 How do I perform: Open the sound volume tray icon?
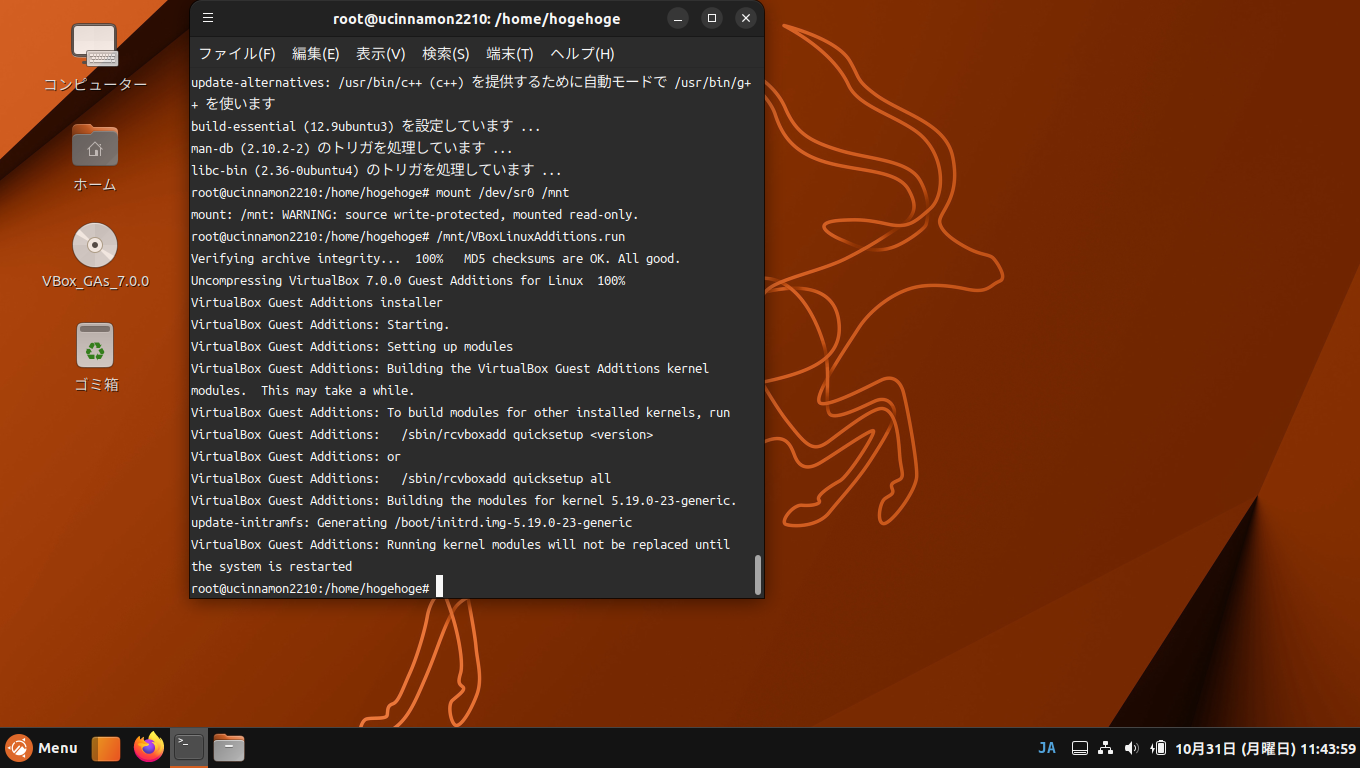(1132, 748)
